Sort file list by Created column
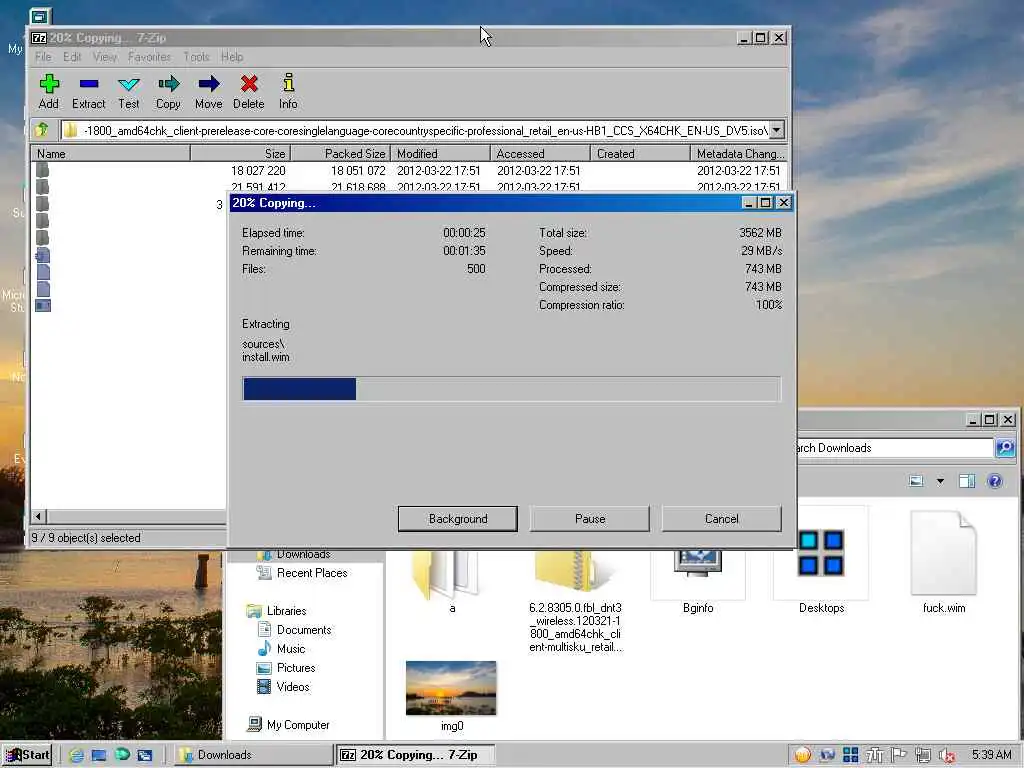Image resolution: width=1024 pixels, height=768 pixels. point(640,153)
